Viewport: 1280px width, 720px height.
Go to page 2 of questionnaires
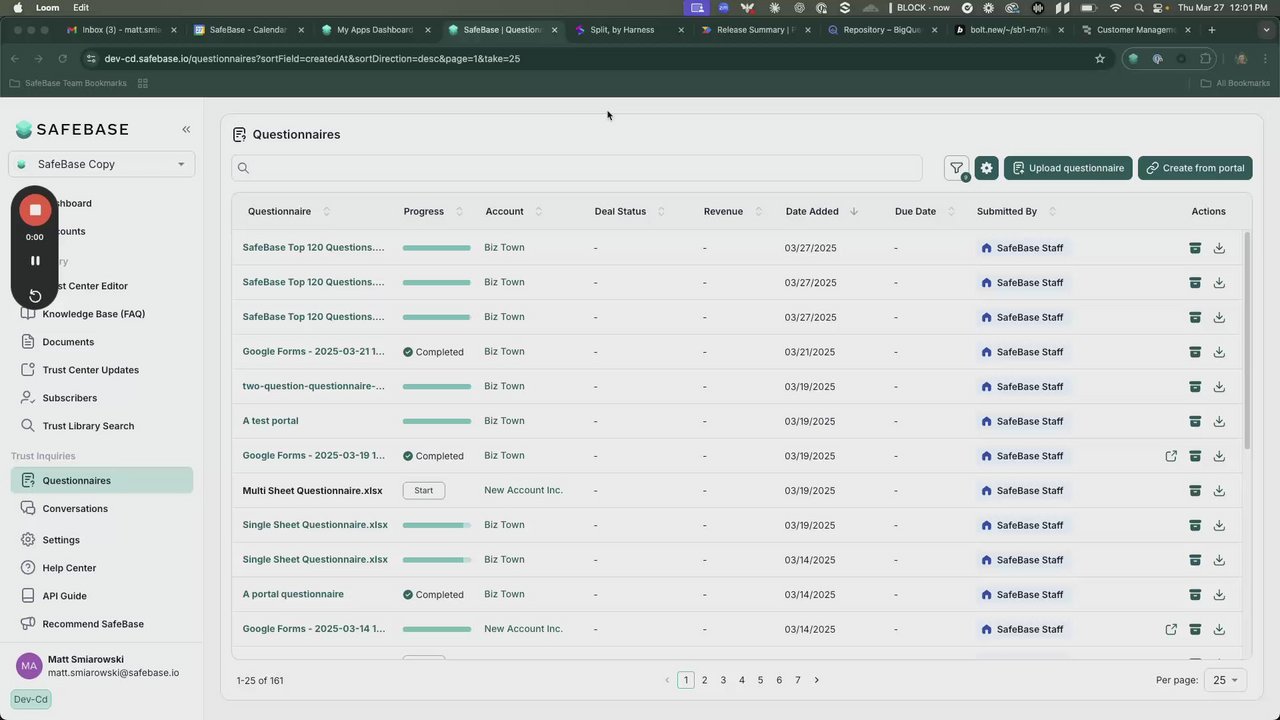(x=704, y=680)
